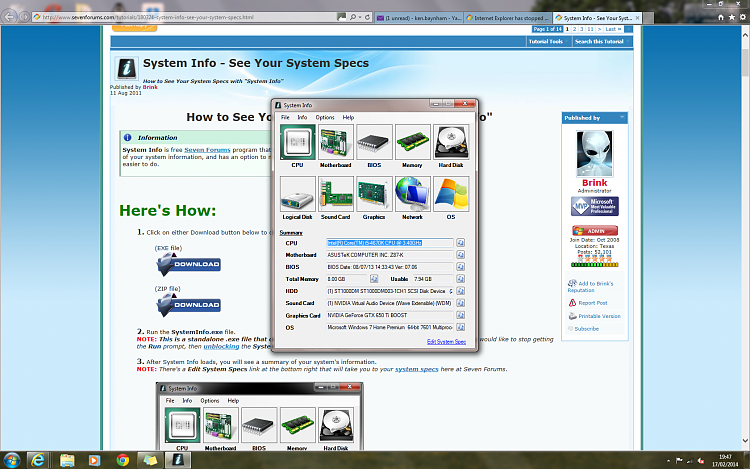
Task: Click the Brink author name in sidebar
Action: pyautogui.click(x=595, y=183)
